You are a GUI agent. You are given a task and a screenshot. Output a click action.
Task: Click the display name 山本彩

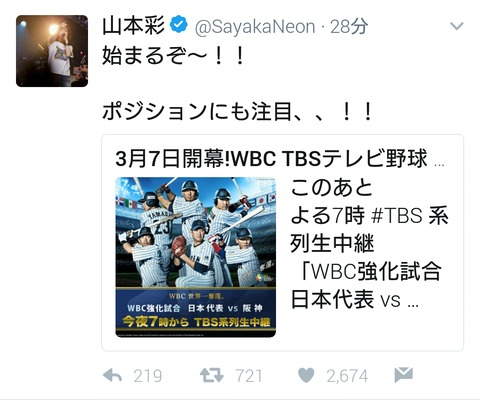click(x=134, y=25)
